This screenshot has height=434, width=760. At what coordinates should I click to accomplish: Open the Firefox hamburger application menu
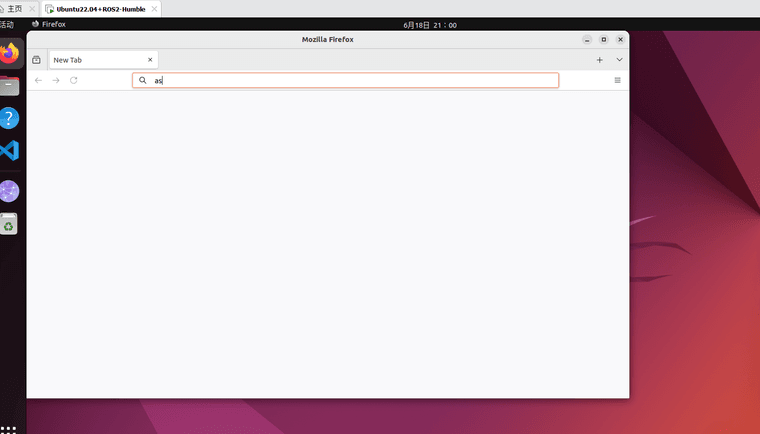click(618, 80)
